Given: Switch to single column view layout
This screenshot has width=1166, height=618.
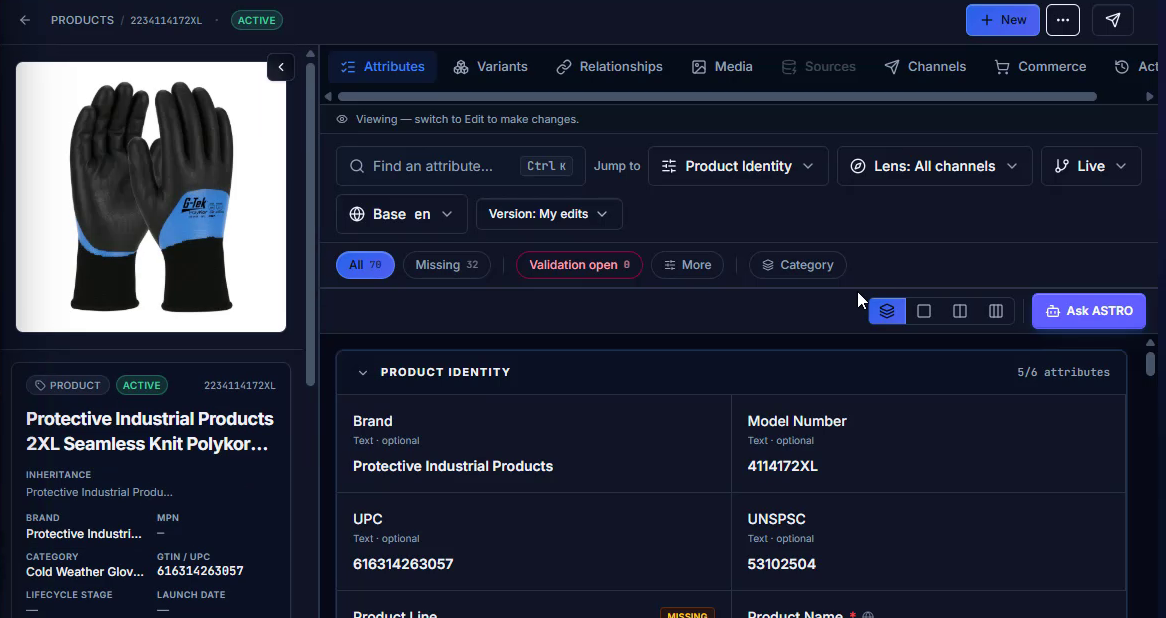Looking at the screenshot, I should [x=924, y=311].
